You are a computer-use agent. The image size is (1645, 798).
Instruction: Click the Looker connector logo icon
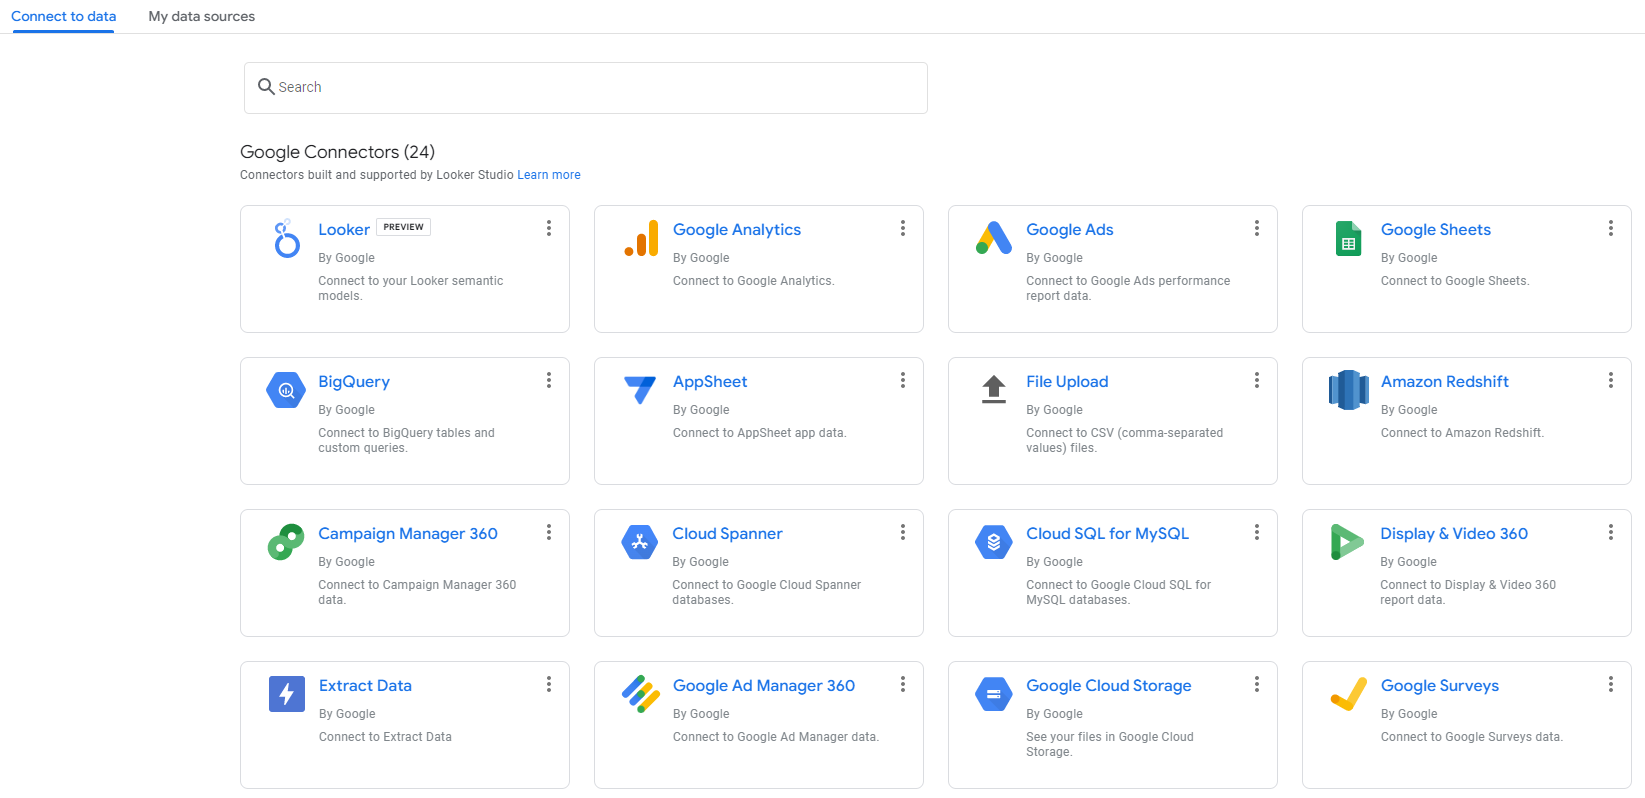(x=287, y=239)
